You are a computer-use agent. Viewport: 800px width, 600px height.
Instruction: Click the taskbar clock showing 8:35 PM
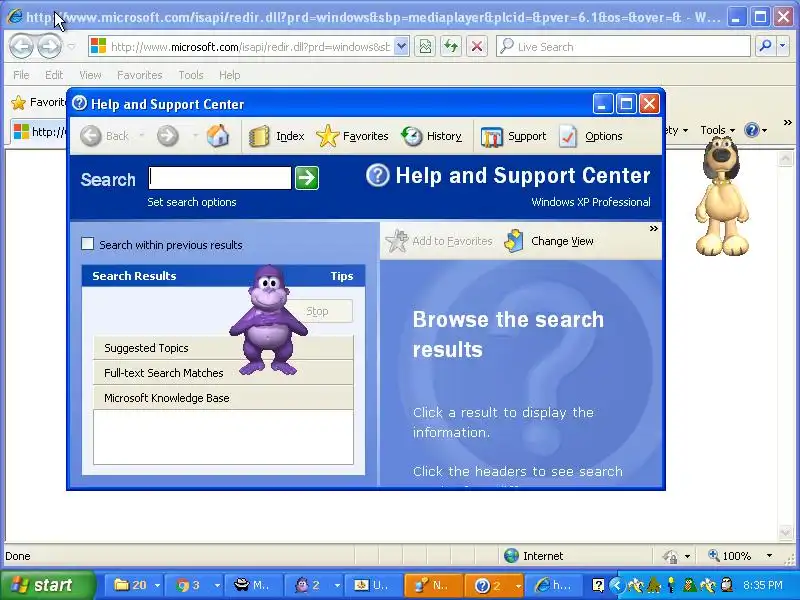click(x=762, y=585)
